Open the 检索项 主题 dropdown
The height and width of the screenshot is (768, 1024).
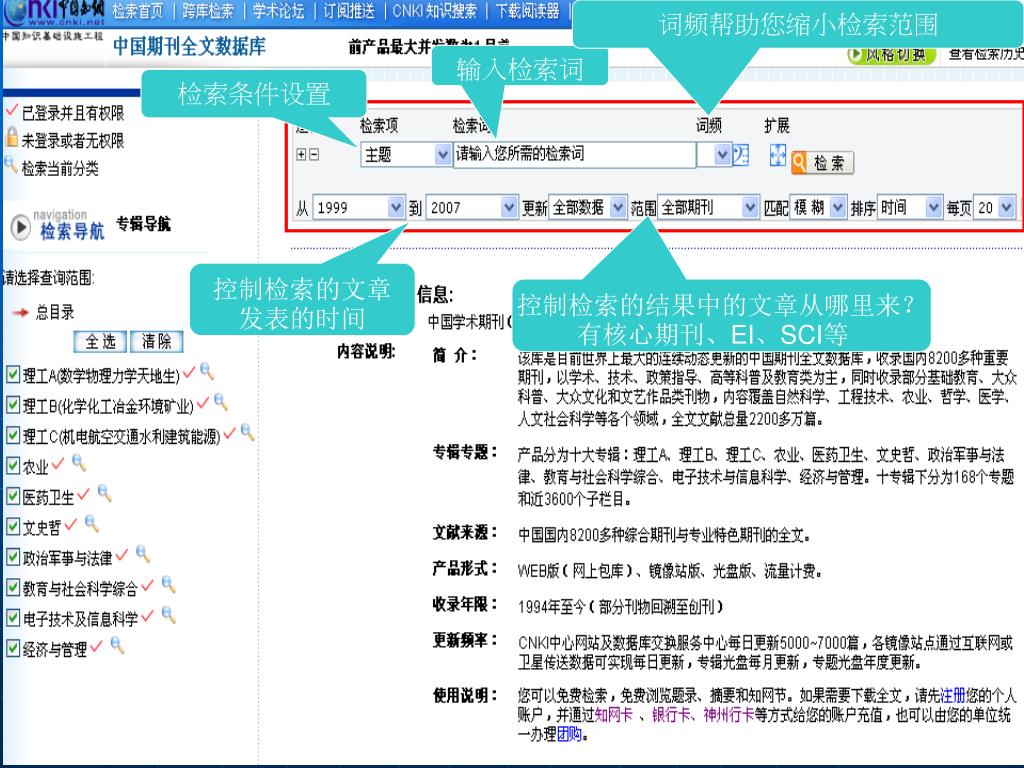click(405, 155)
